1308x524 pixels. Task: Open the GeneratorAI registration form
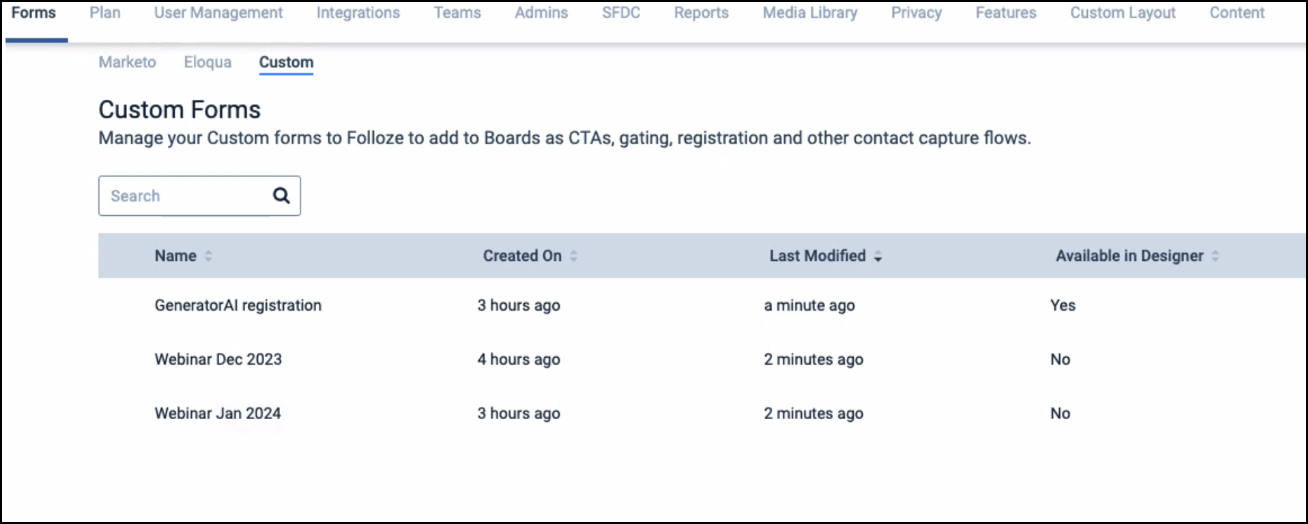pos(238,305)
